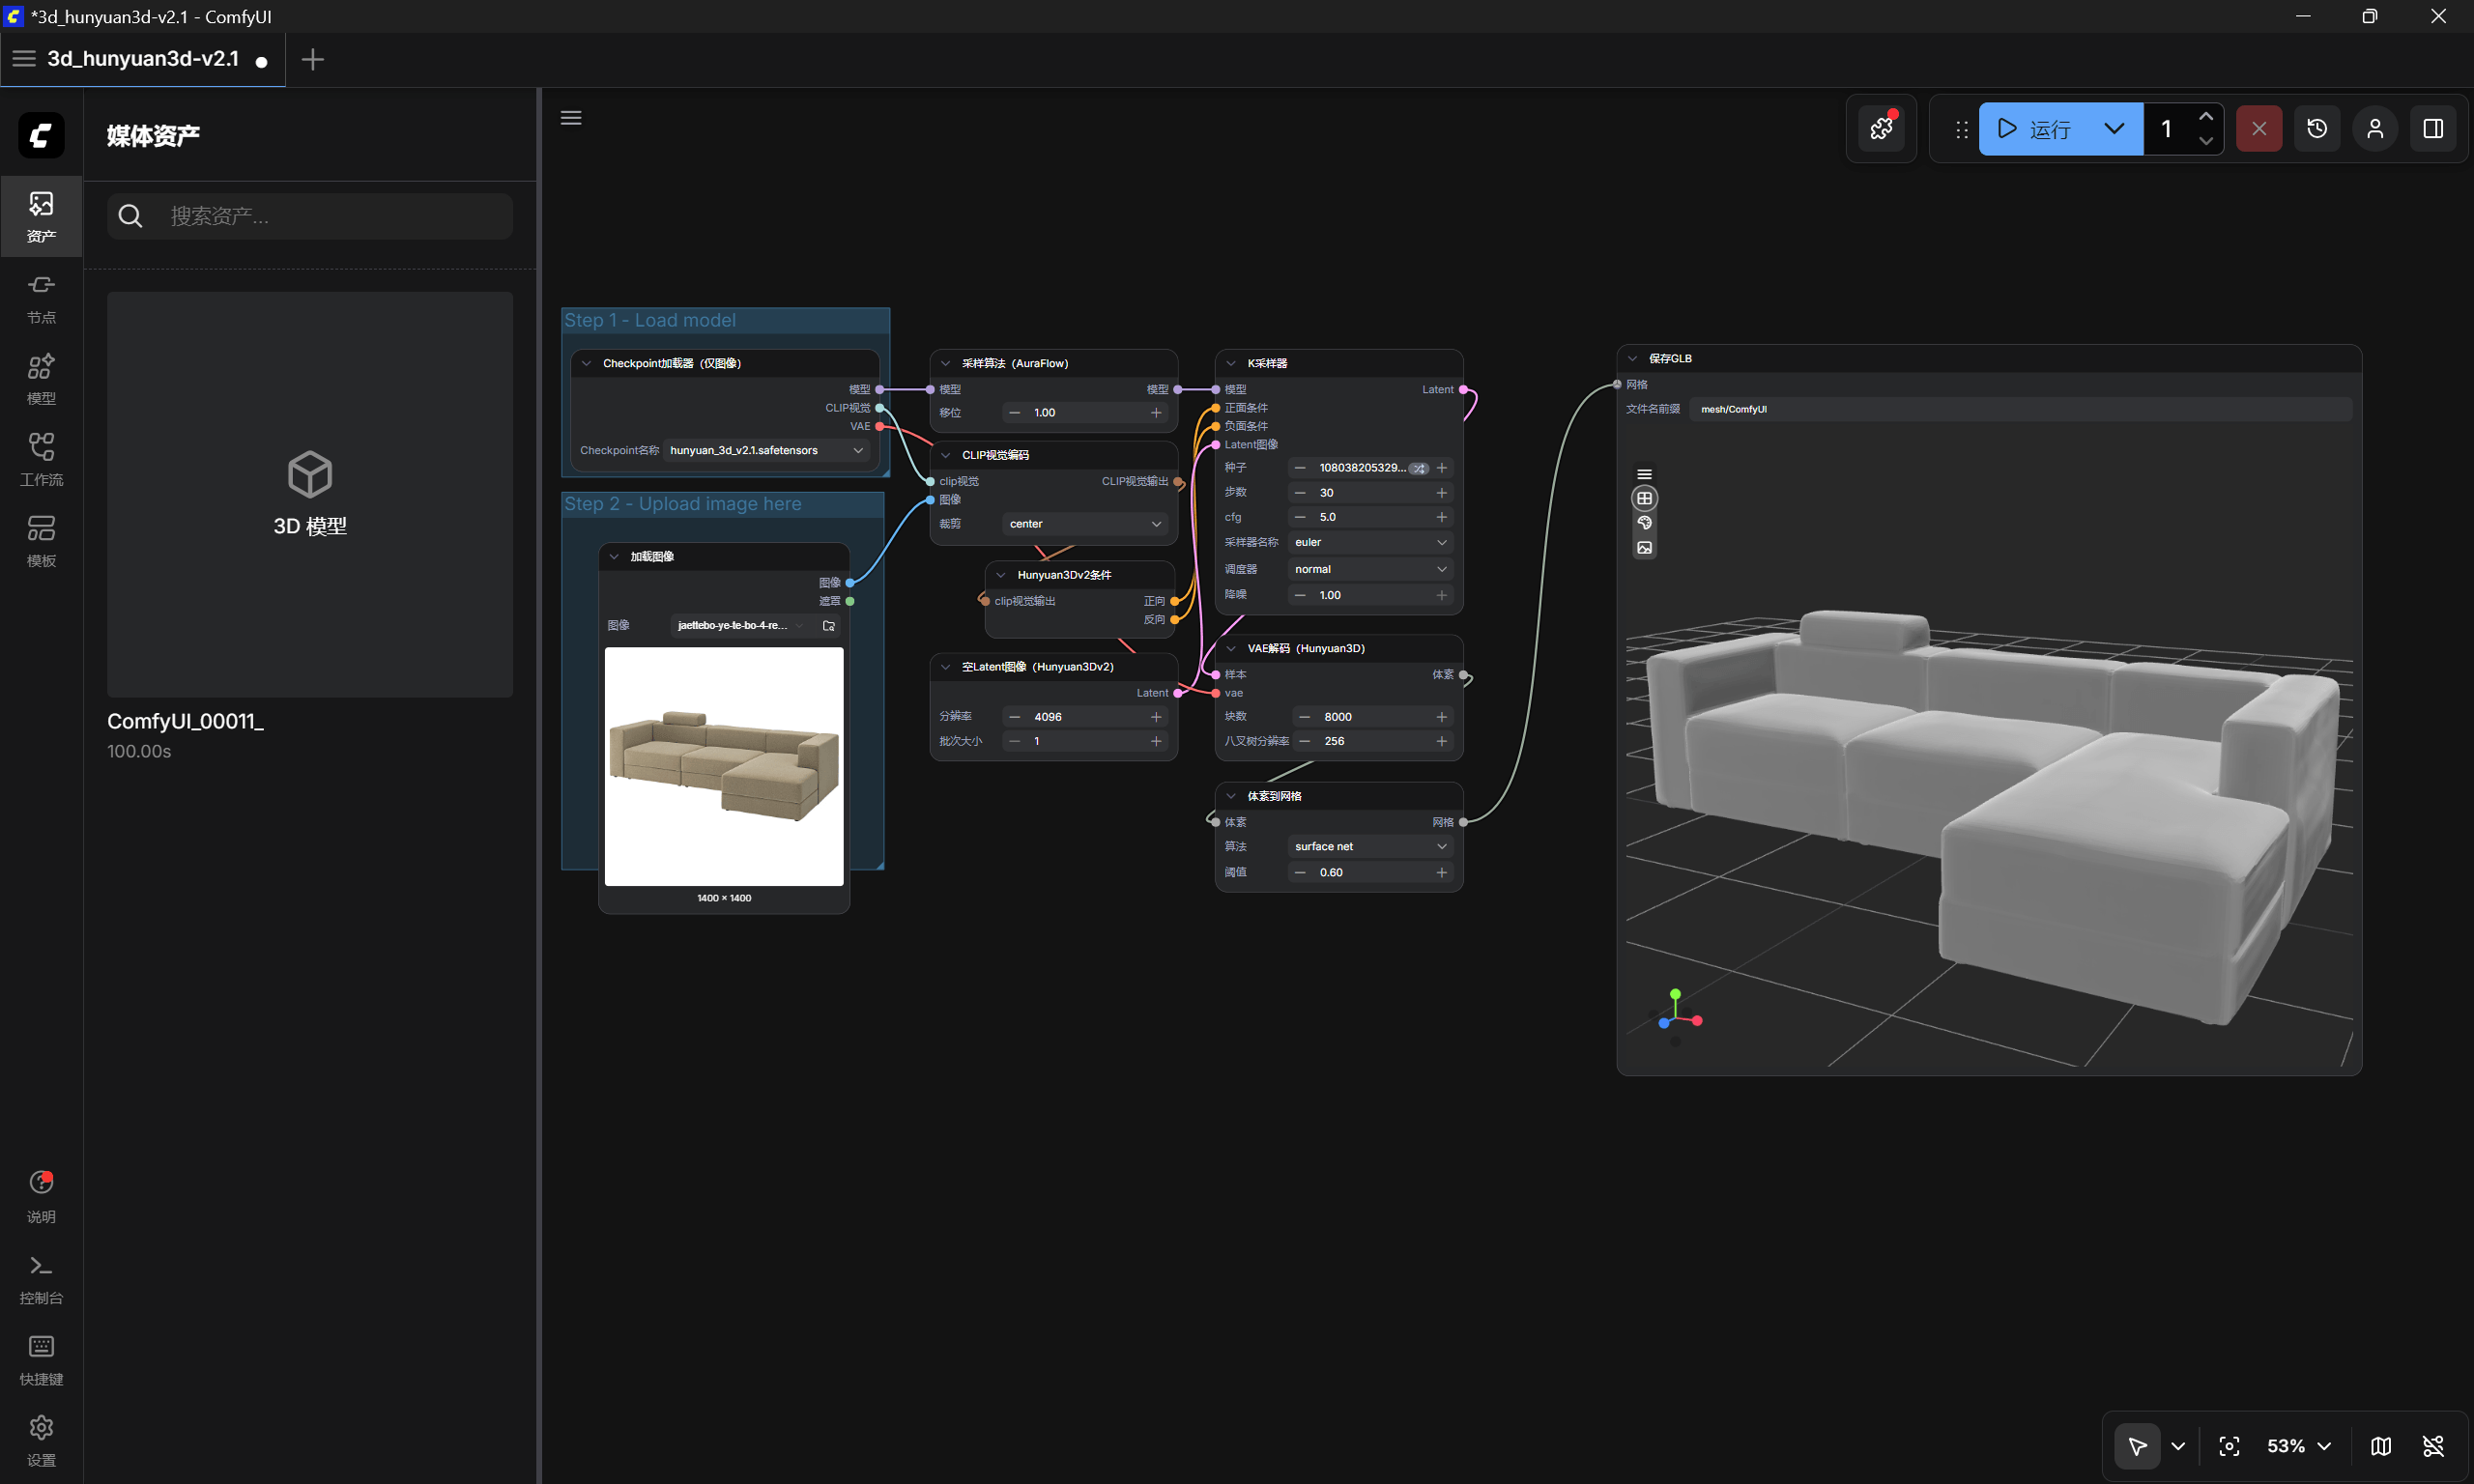Collapse the Checkpoint加载器 node
The width and height of the screenshot is (2474, 1484).
pos(586,364)
